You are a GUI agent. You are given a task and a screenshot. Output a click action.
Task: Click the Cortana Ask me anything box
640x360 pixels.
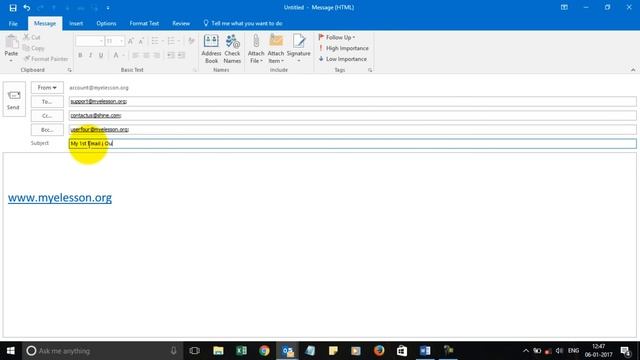pyautogui.click(x=102, y=351)
